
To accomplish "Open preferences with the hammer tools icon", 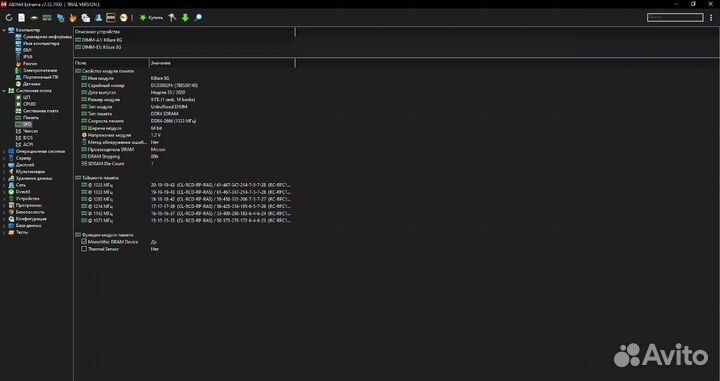I will tap(172, 18).
